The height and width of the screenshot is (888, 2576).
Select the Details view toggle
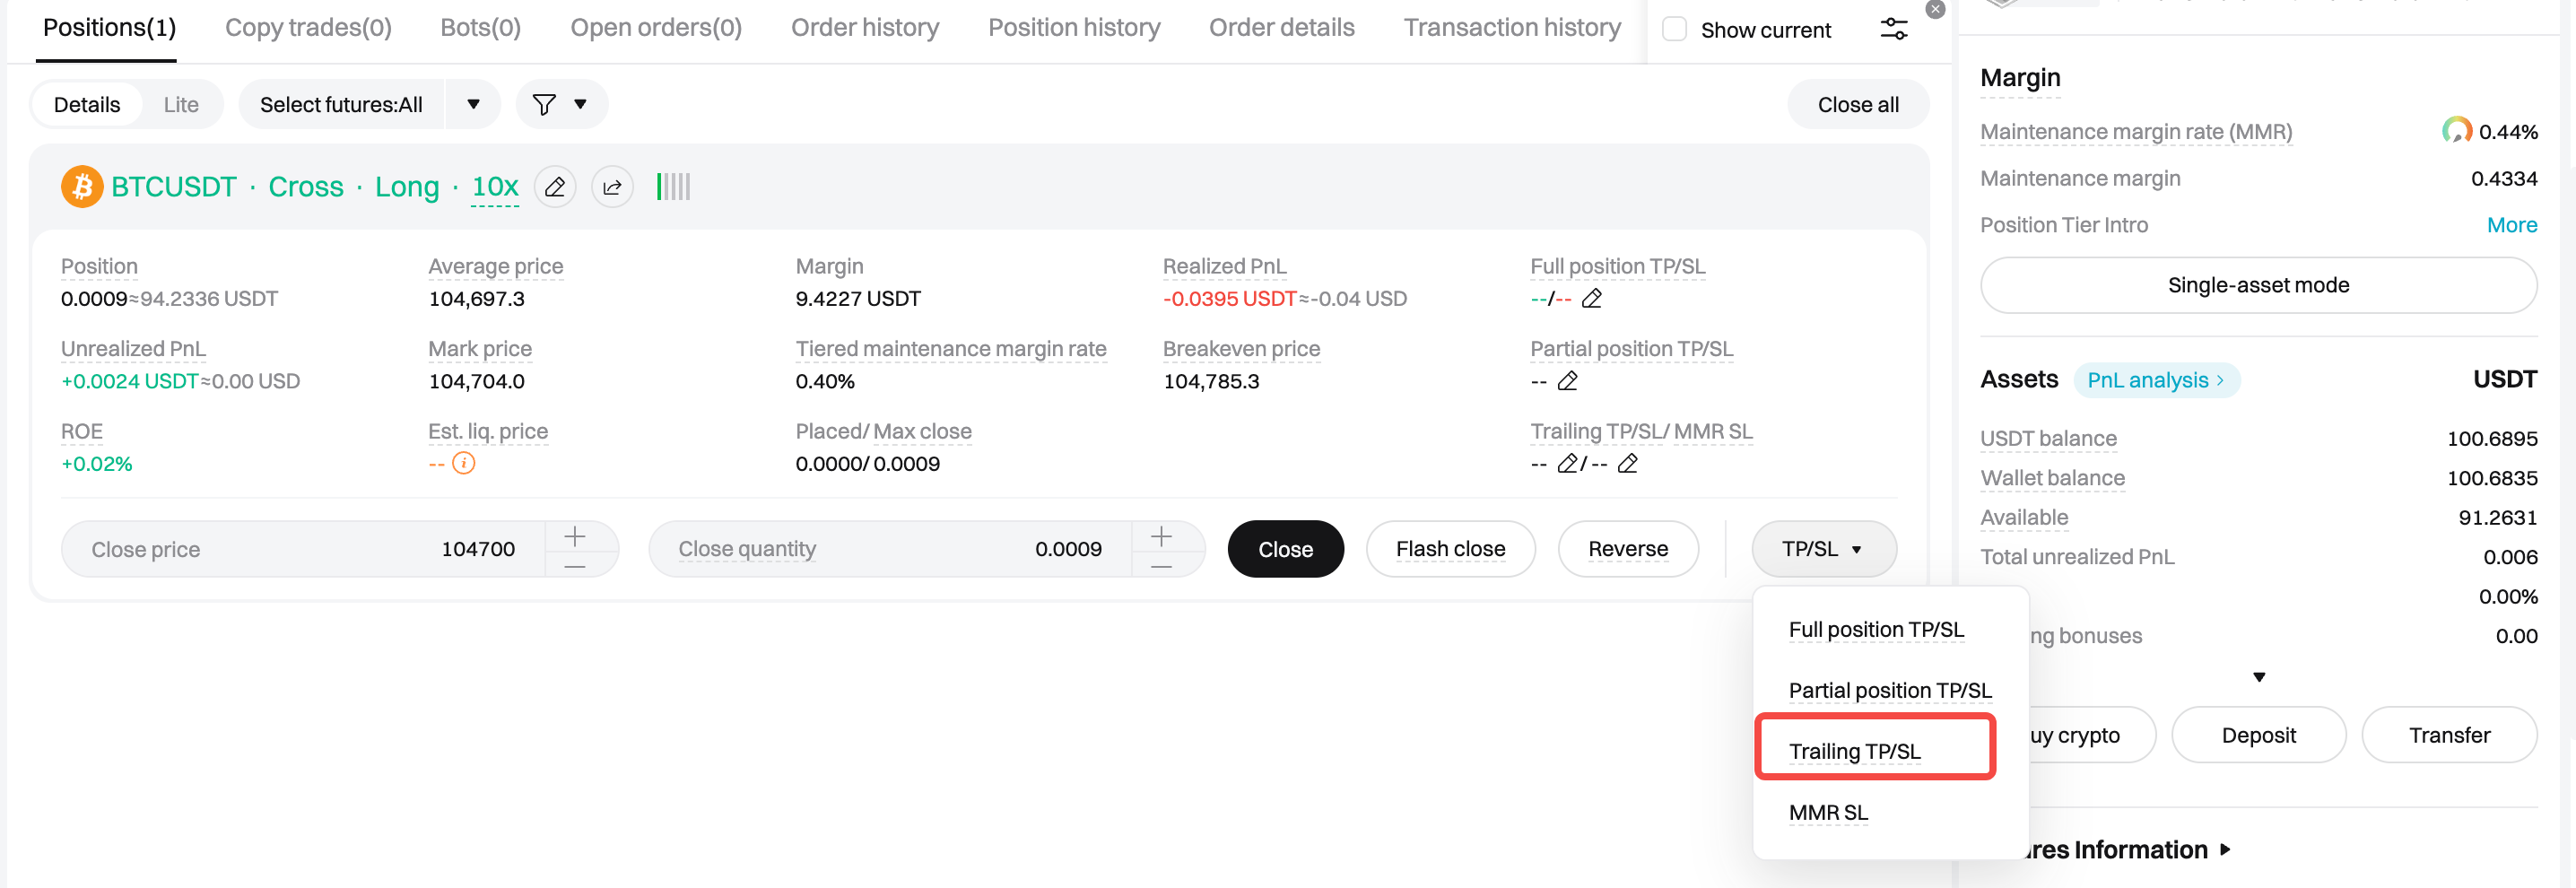(x=87, y=105)
